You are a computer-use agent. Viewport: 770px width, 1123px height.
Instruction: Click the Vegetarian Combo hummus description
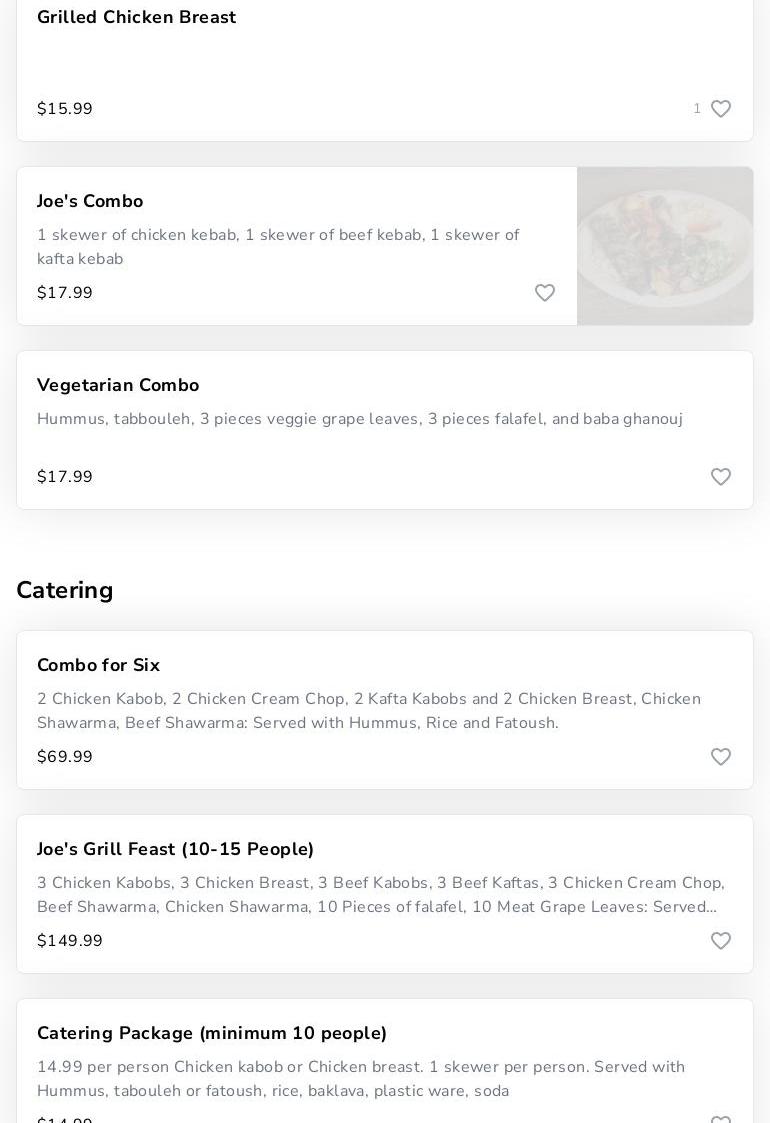pos(360,419)
